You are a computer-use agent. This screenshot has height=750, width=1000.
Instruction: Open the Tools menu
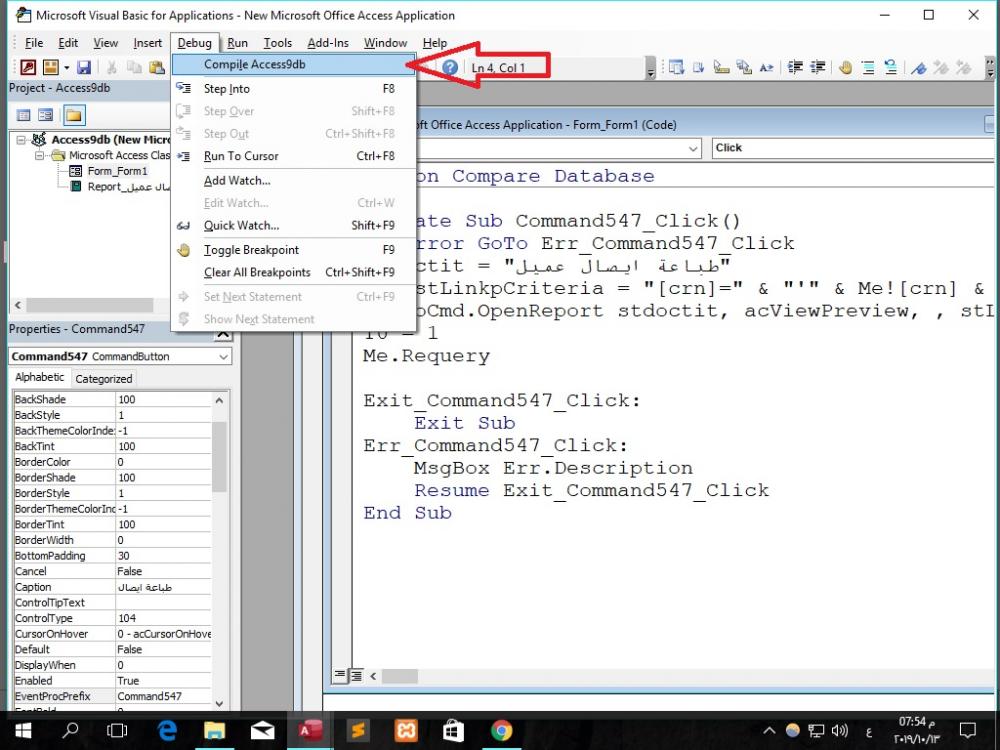[x=277, y=43]
